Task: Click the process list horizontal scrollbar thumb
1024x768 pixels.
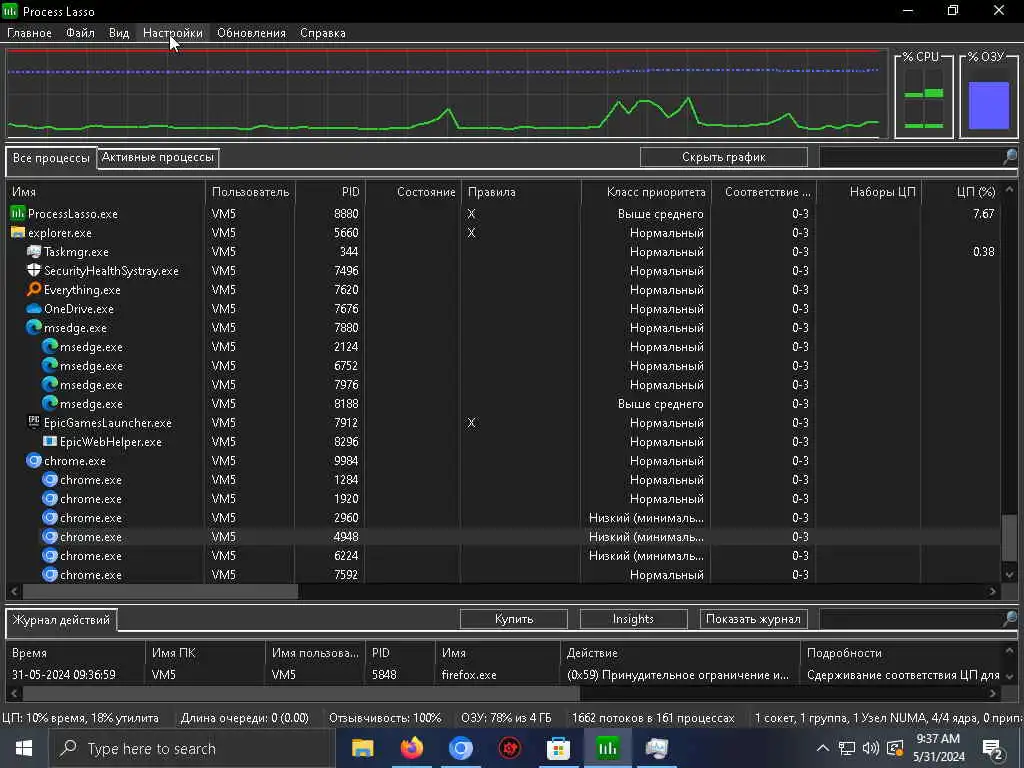Action: (160, 591)
